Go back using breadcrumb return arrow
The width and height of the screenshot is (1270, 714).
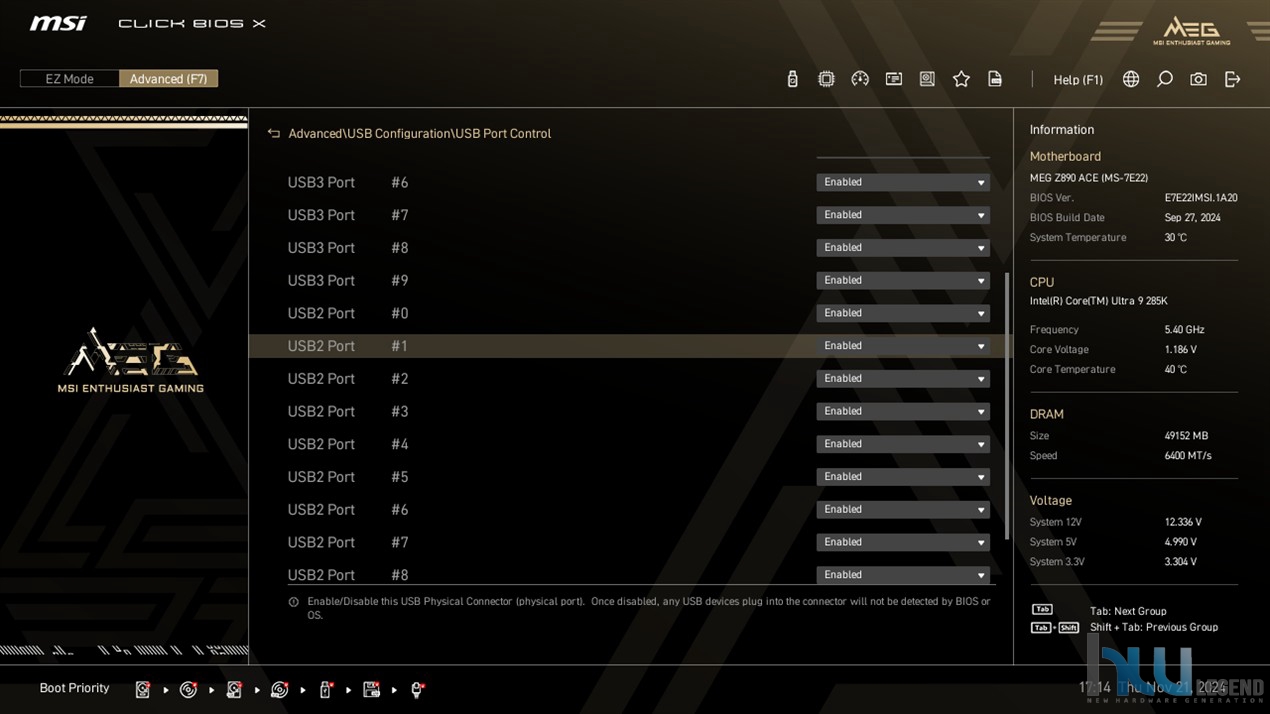pyautogui.click(x=274, y=133)
